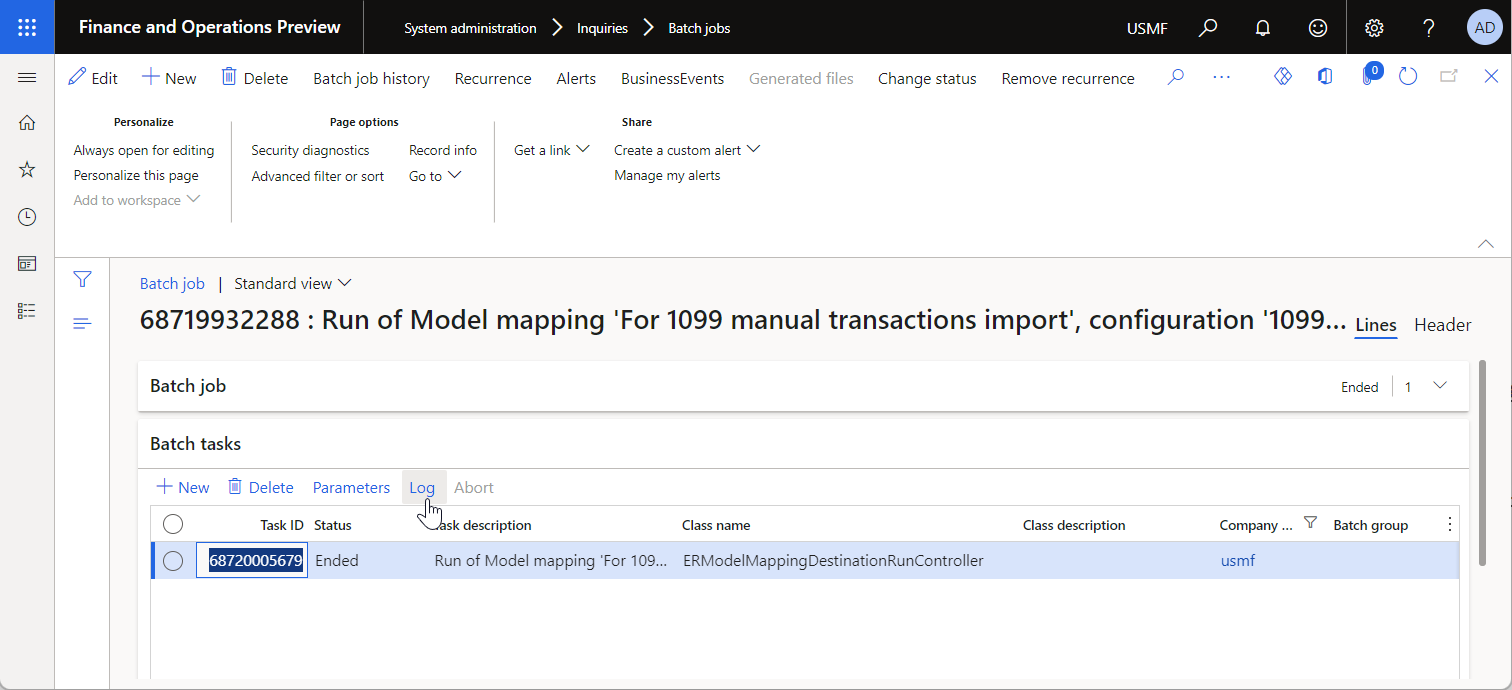Screen dimensions: 1512x690
Task: Open the Batch job history menu item
Action: tap(371, 77)
